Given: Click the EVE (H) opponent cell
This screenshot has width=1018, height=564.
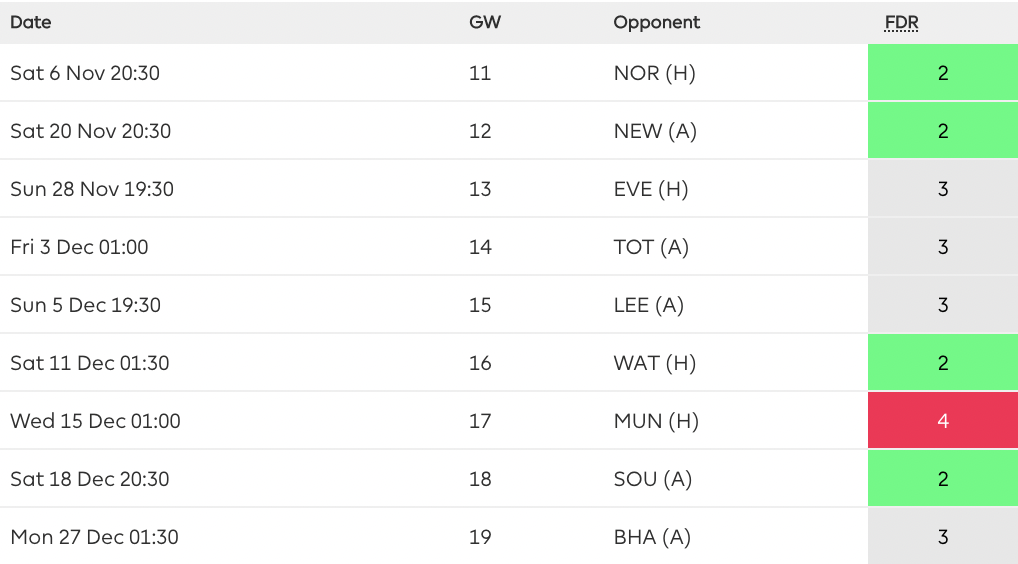Looking at the screenshot, I should click(651, 189).
